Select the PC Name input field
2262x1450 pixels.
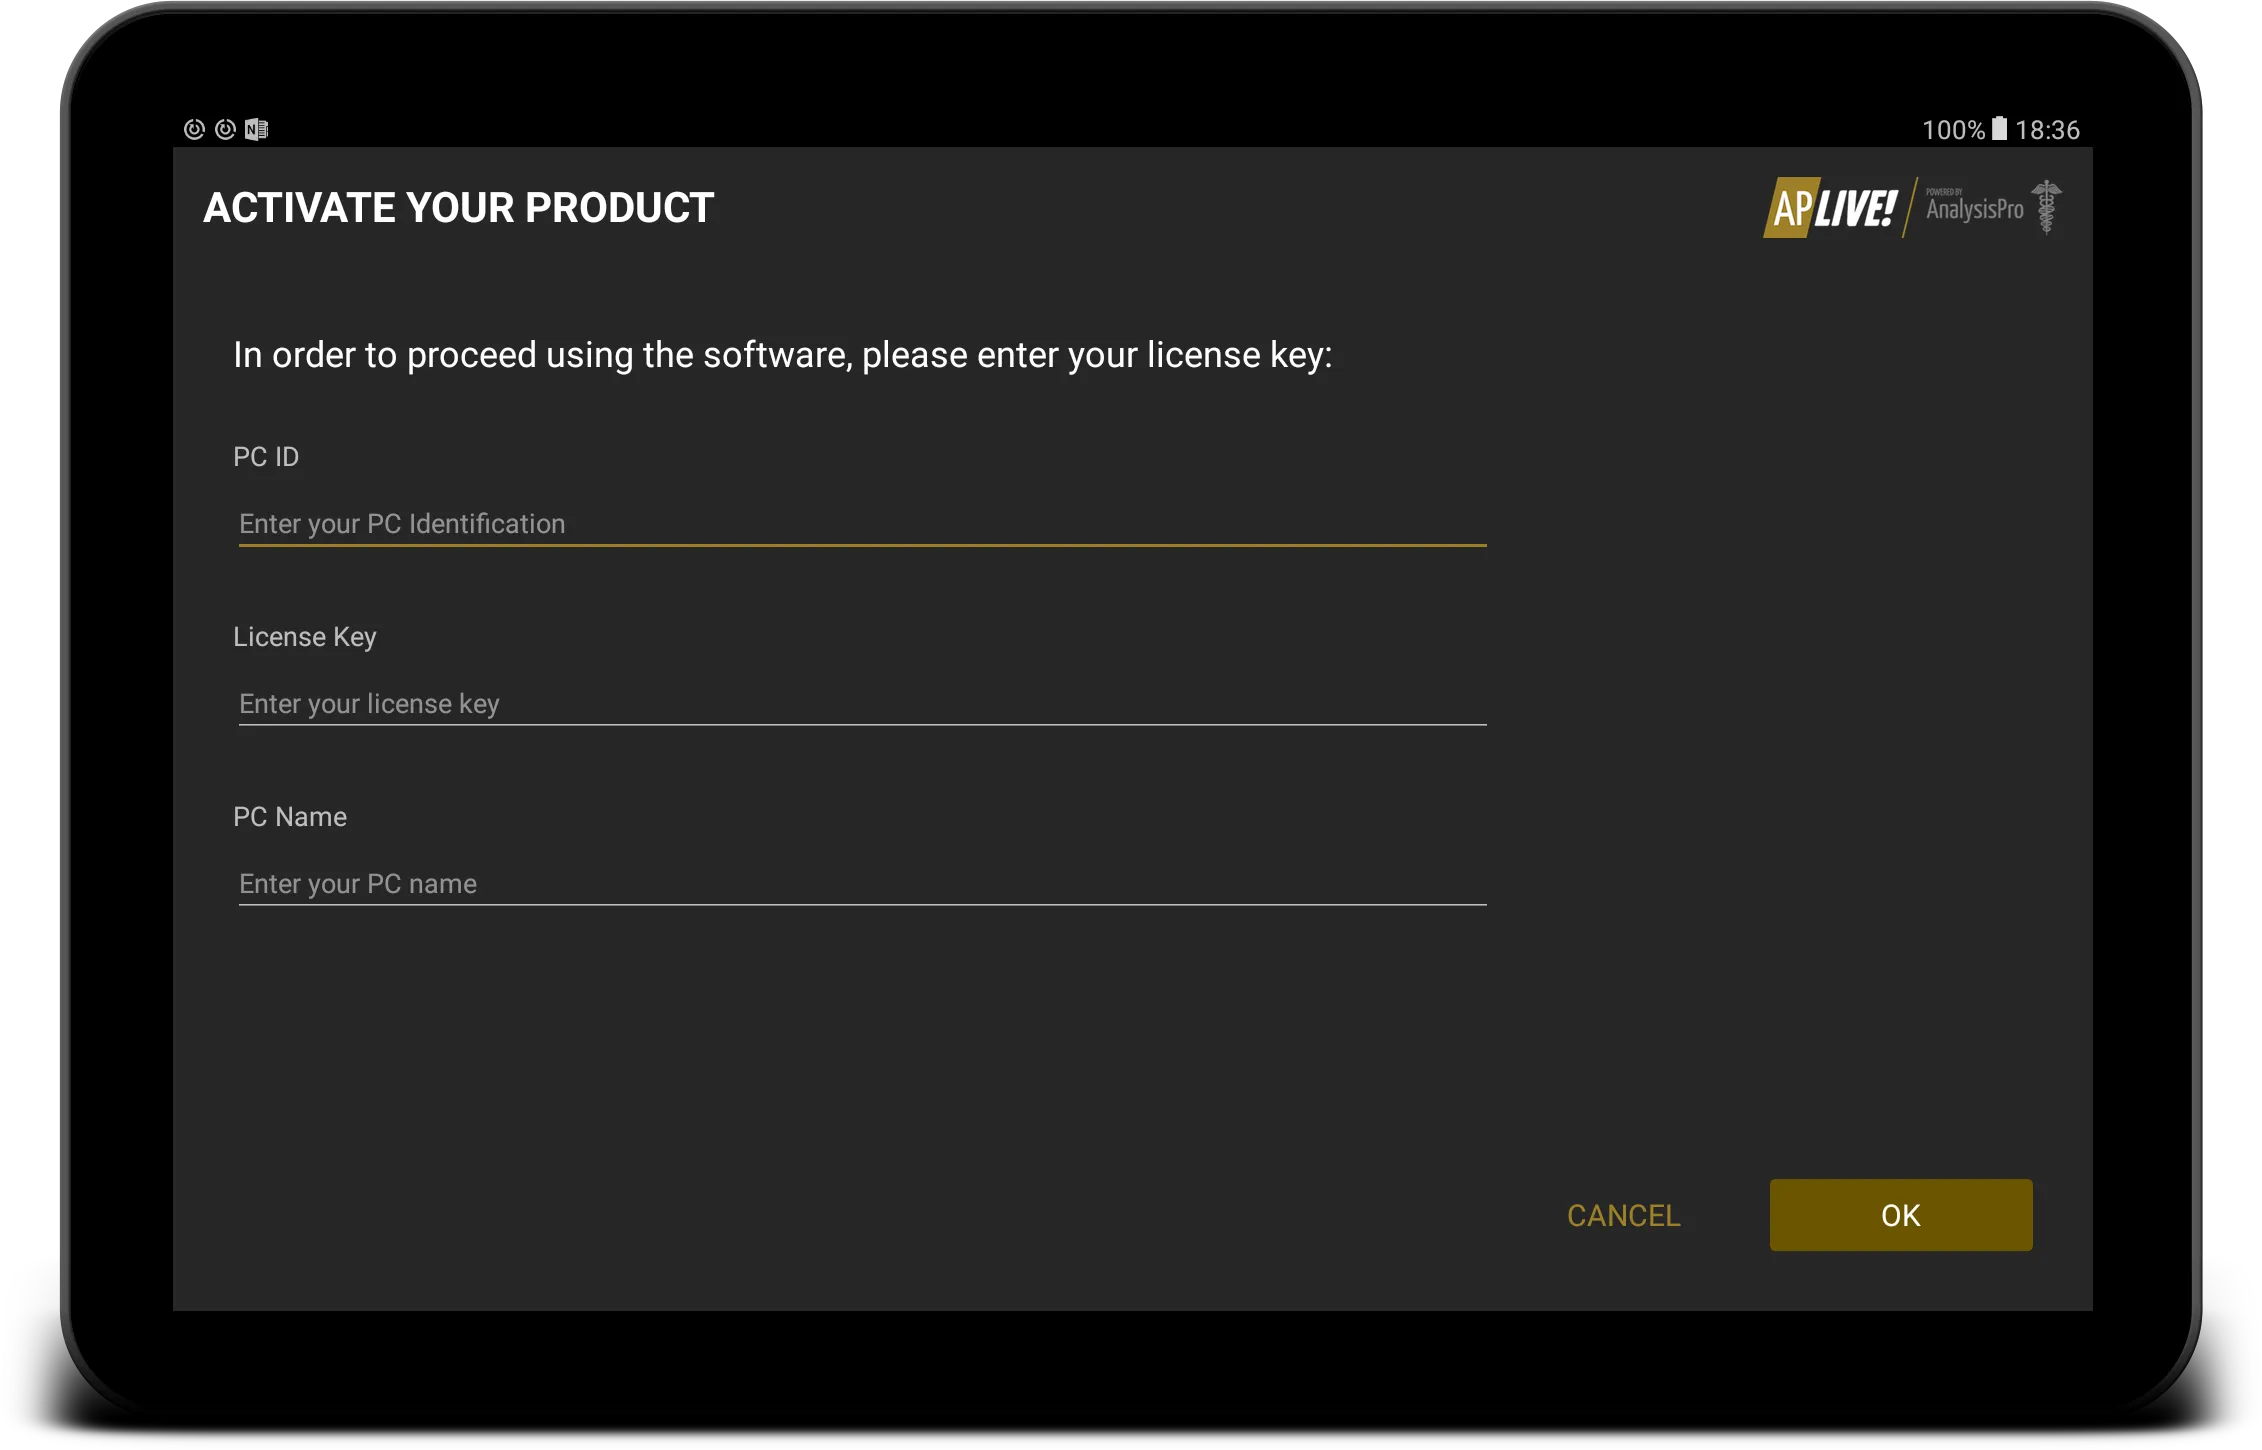[862, 884]
